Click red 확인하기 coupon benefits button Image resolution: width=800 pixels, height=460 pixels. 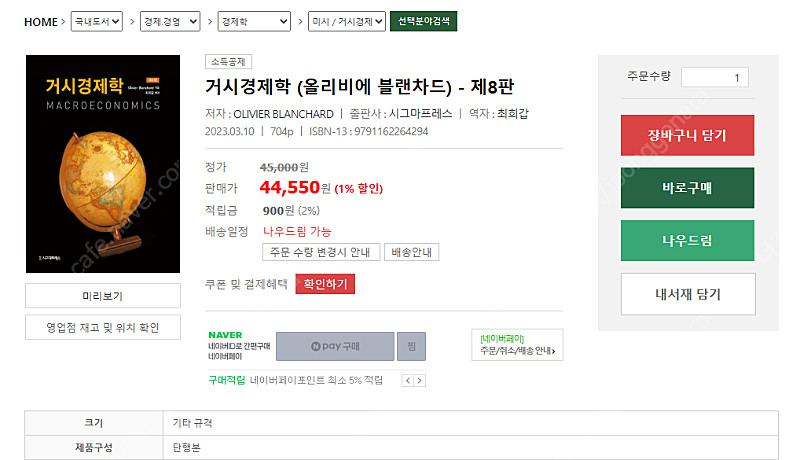pos(325,284)
